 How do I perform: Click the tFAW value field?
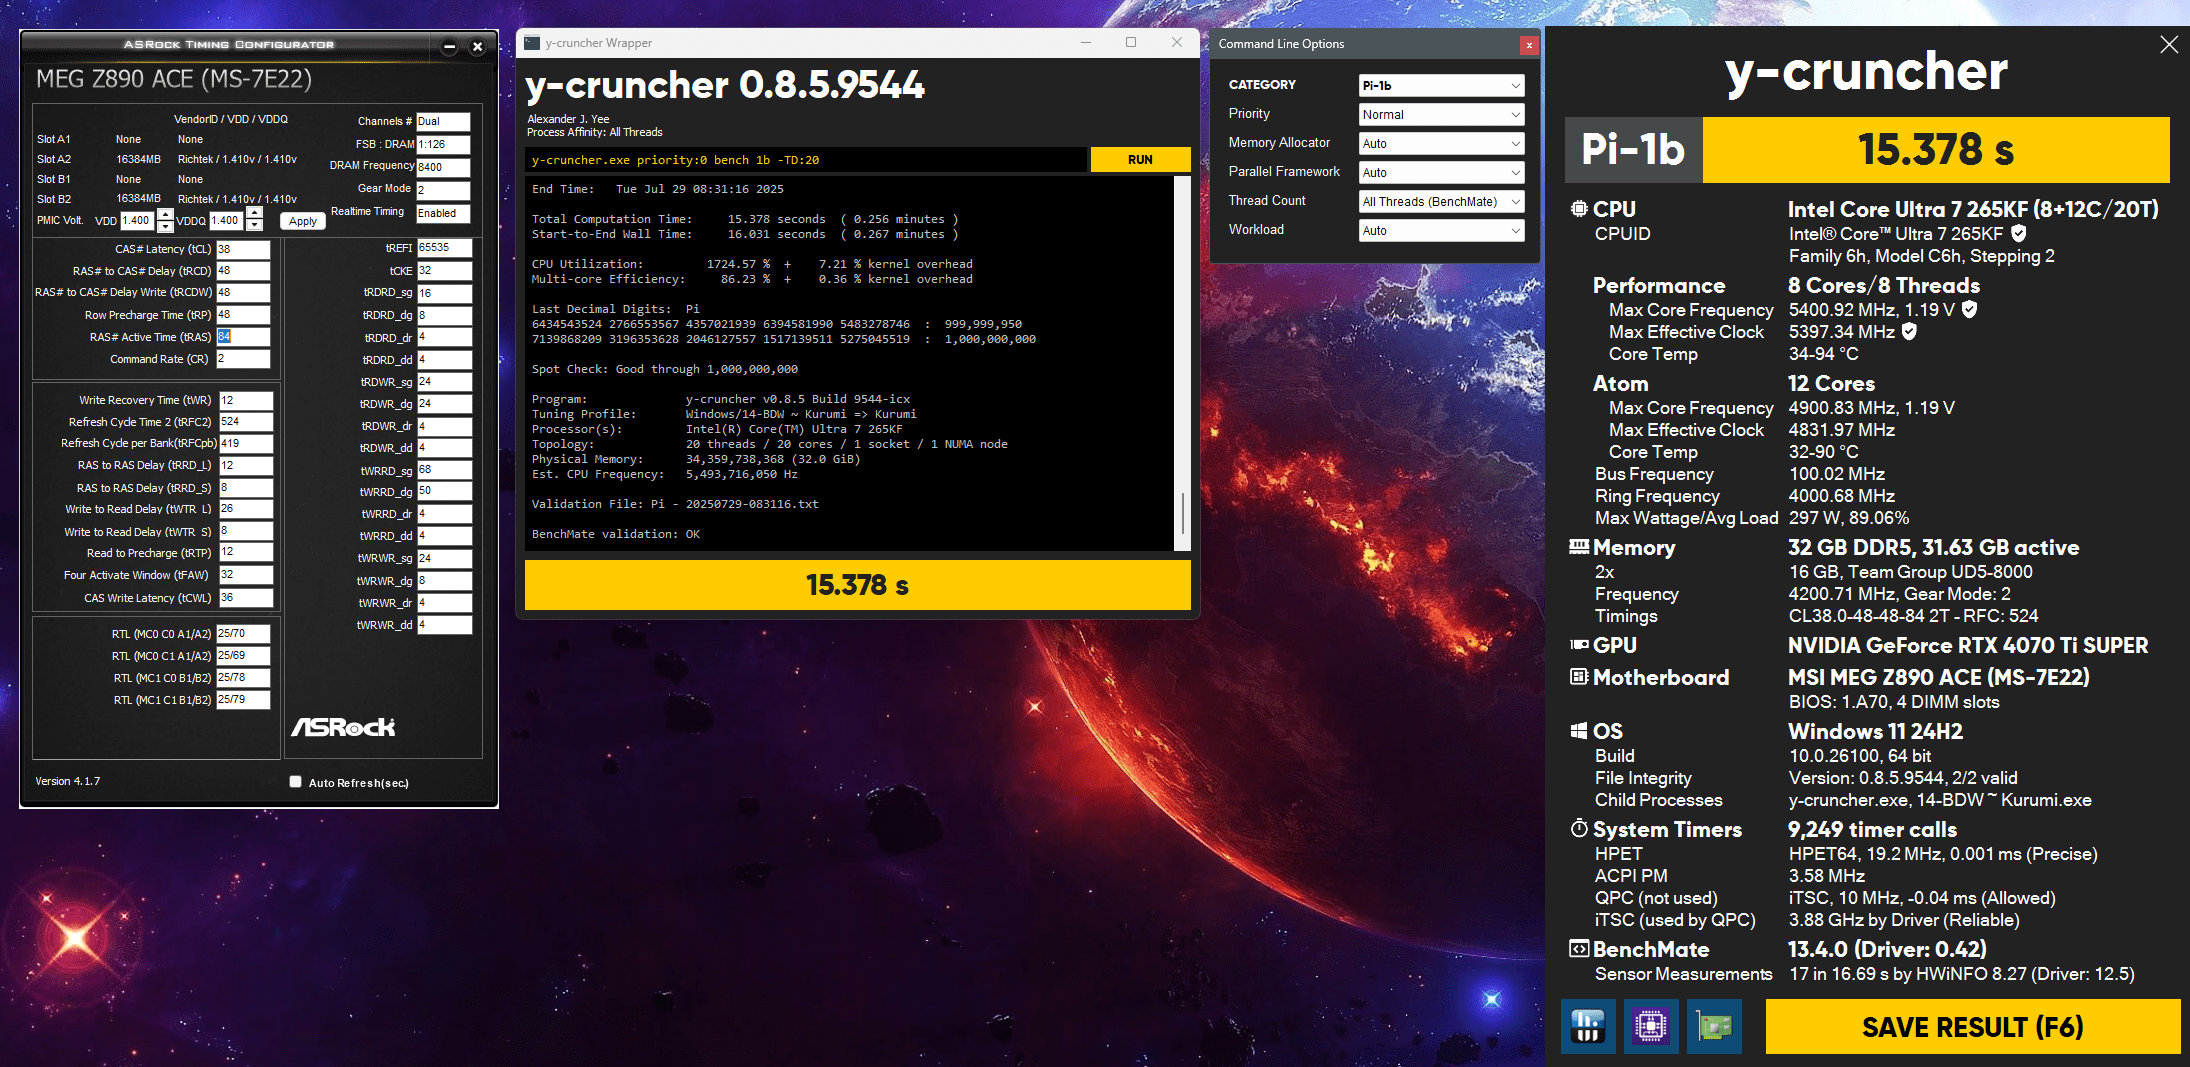(x=245, y=575)
